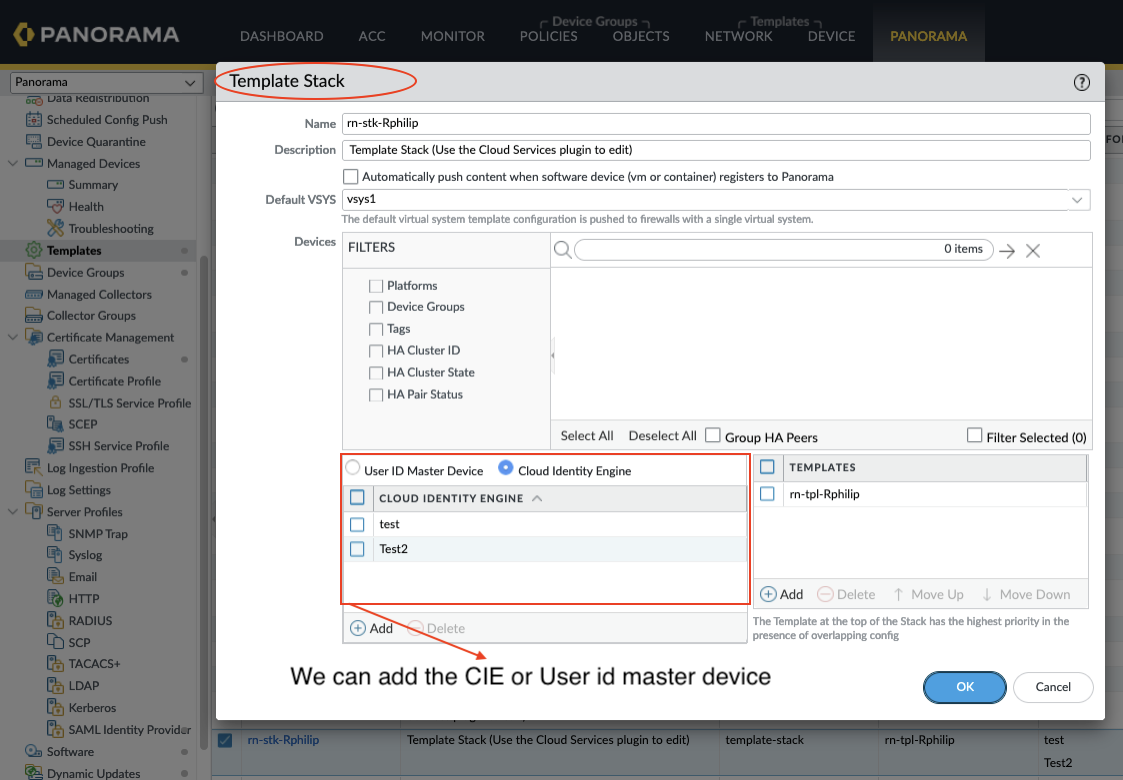Screen dimensions: 1123x780
Task: Open the MONITOR tab
Action: tap(452, 36)
